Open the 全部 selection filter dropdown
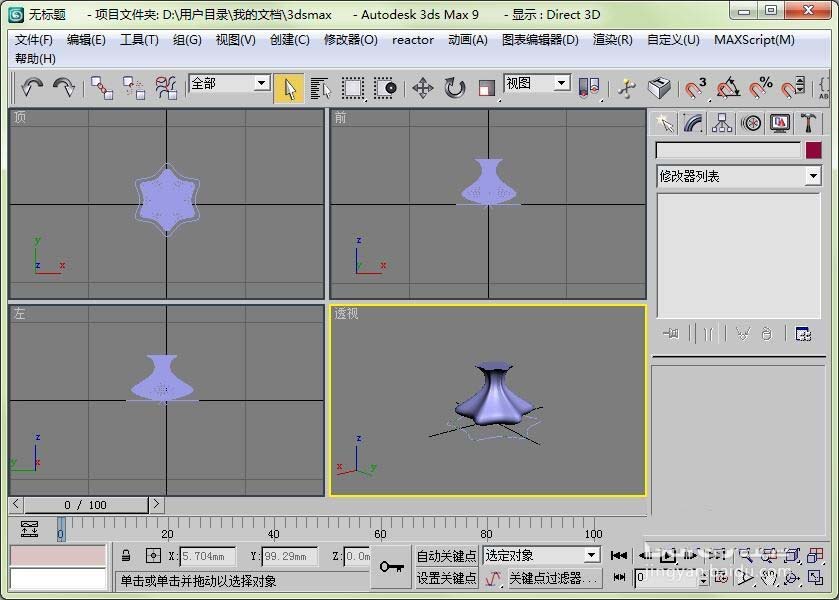This screenshot has width=839, height=600. coord(229,83)
